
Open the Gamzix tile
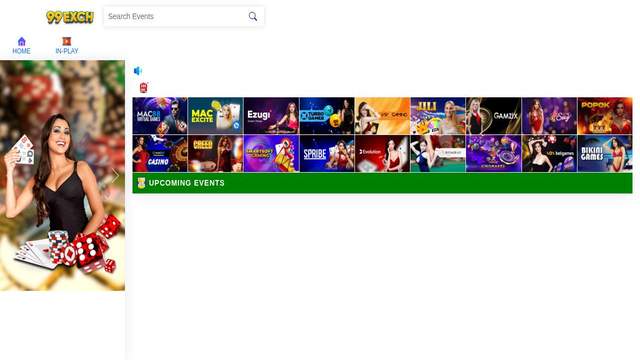tap(493, 116)
